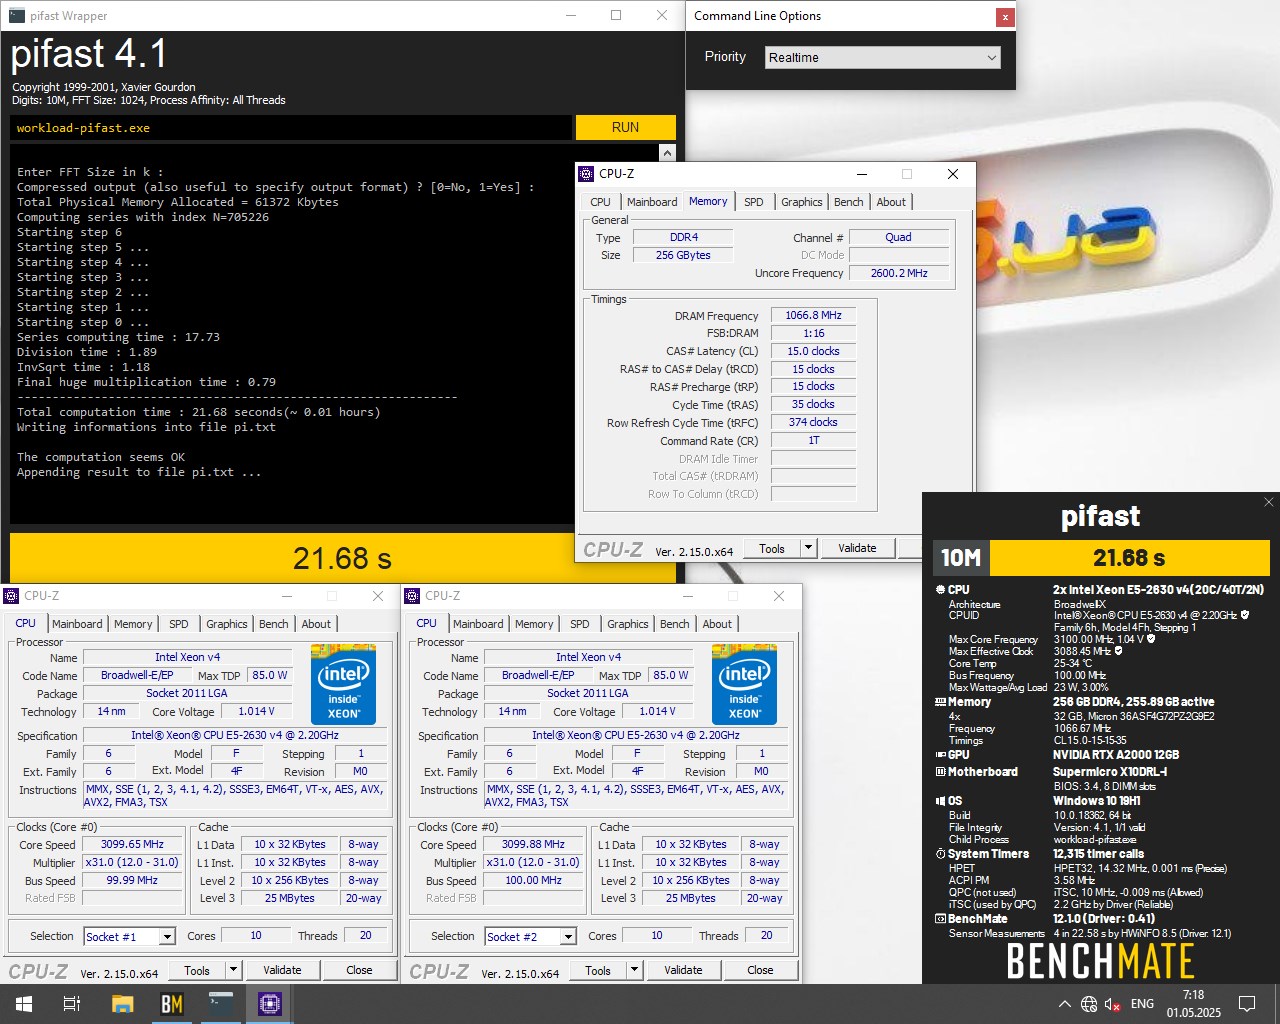Open About tab in CPU-Z Memory window
This screenshot has height=1024, width=1280.
(891, 202)
